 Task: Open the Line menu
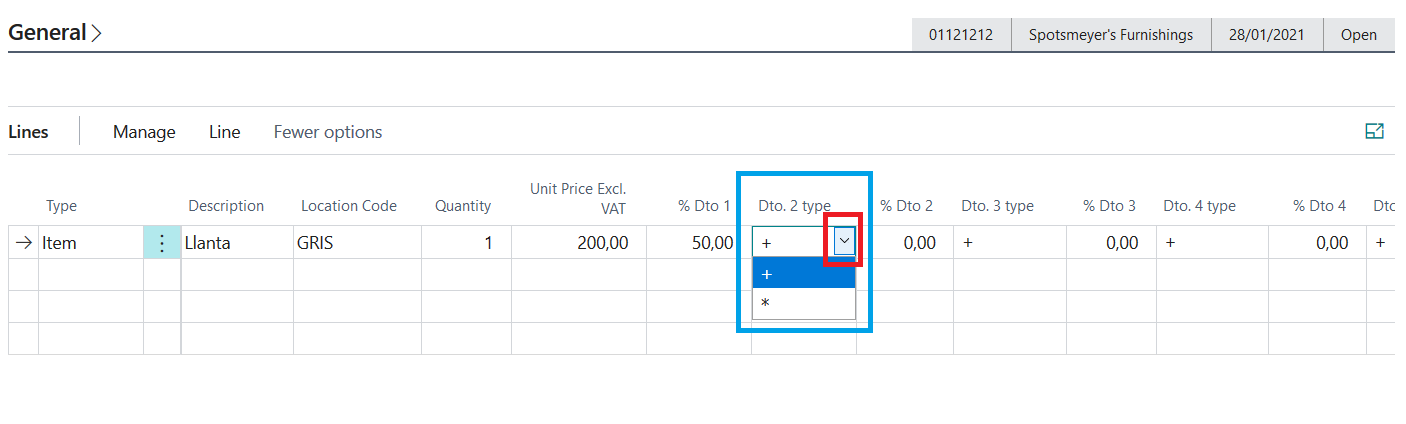[x=224, y=132]
